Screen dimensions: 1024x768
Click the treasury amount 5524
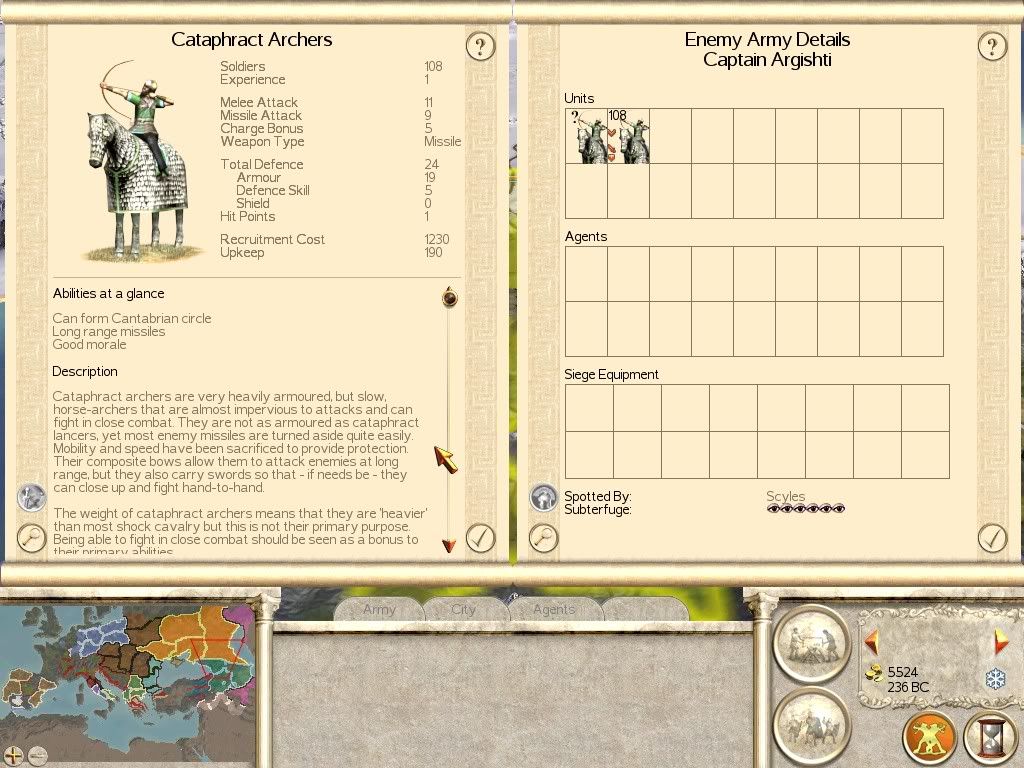click(903, 672)
